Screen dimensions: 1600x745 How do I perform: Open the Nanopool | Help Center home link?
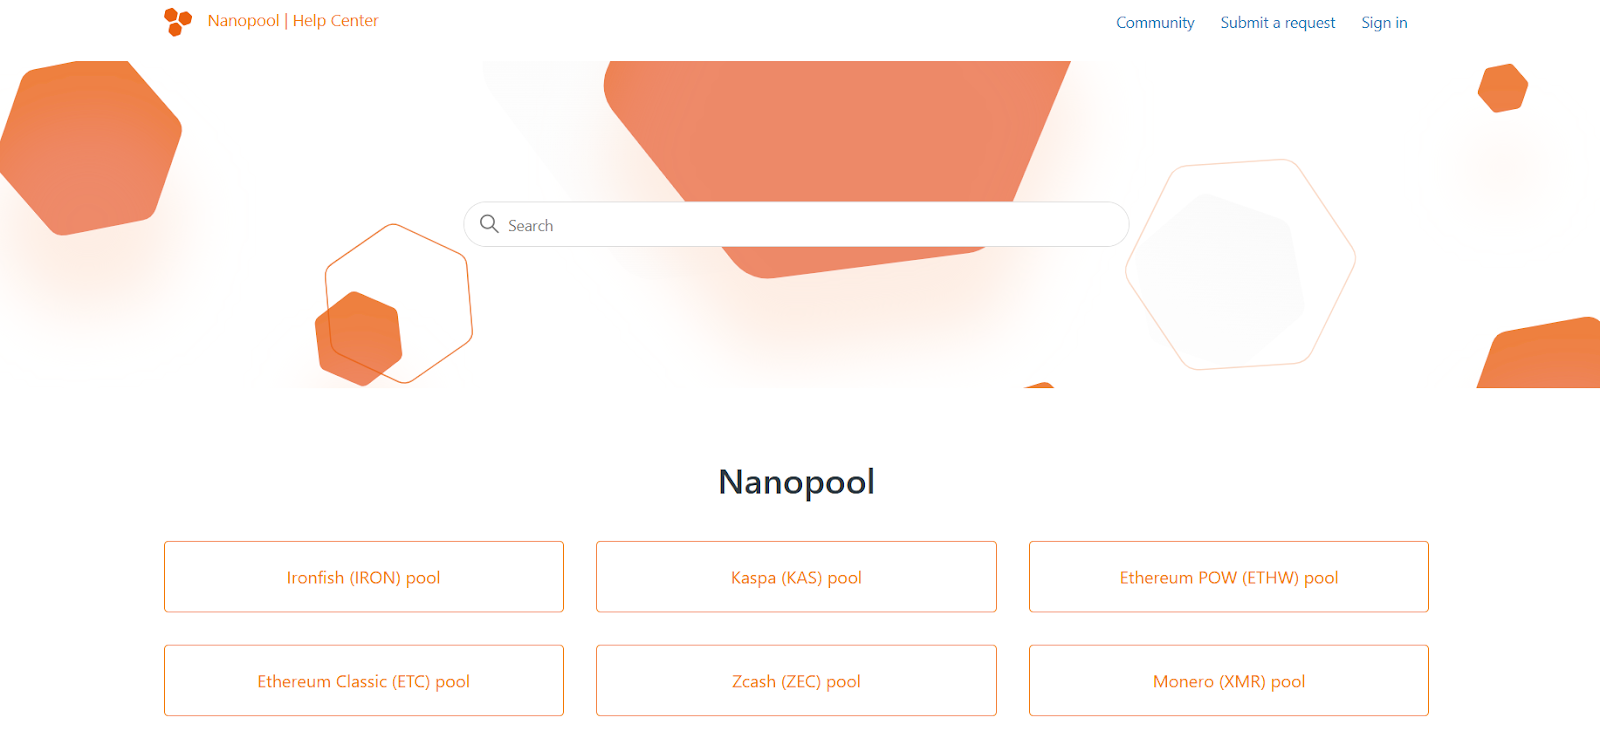tap(293, 21)
